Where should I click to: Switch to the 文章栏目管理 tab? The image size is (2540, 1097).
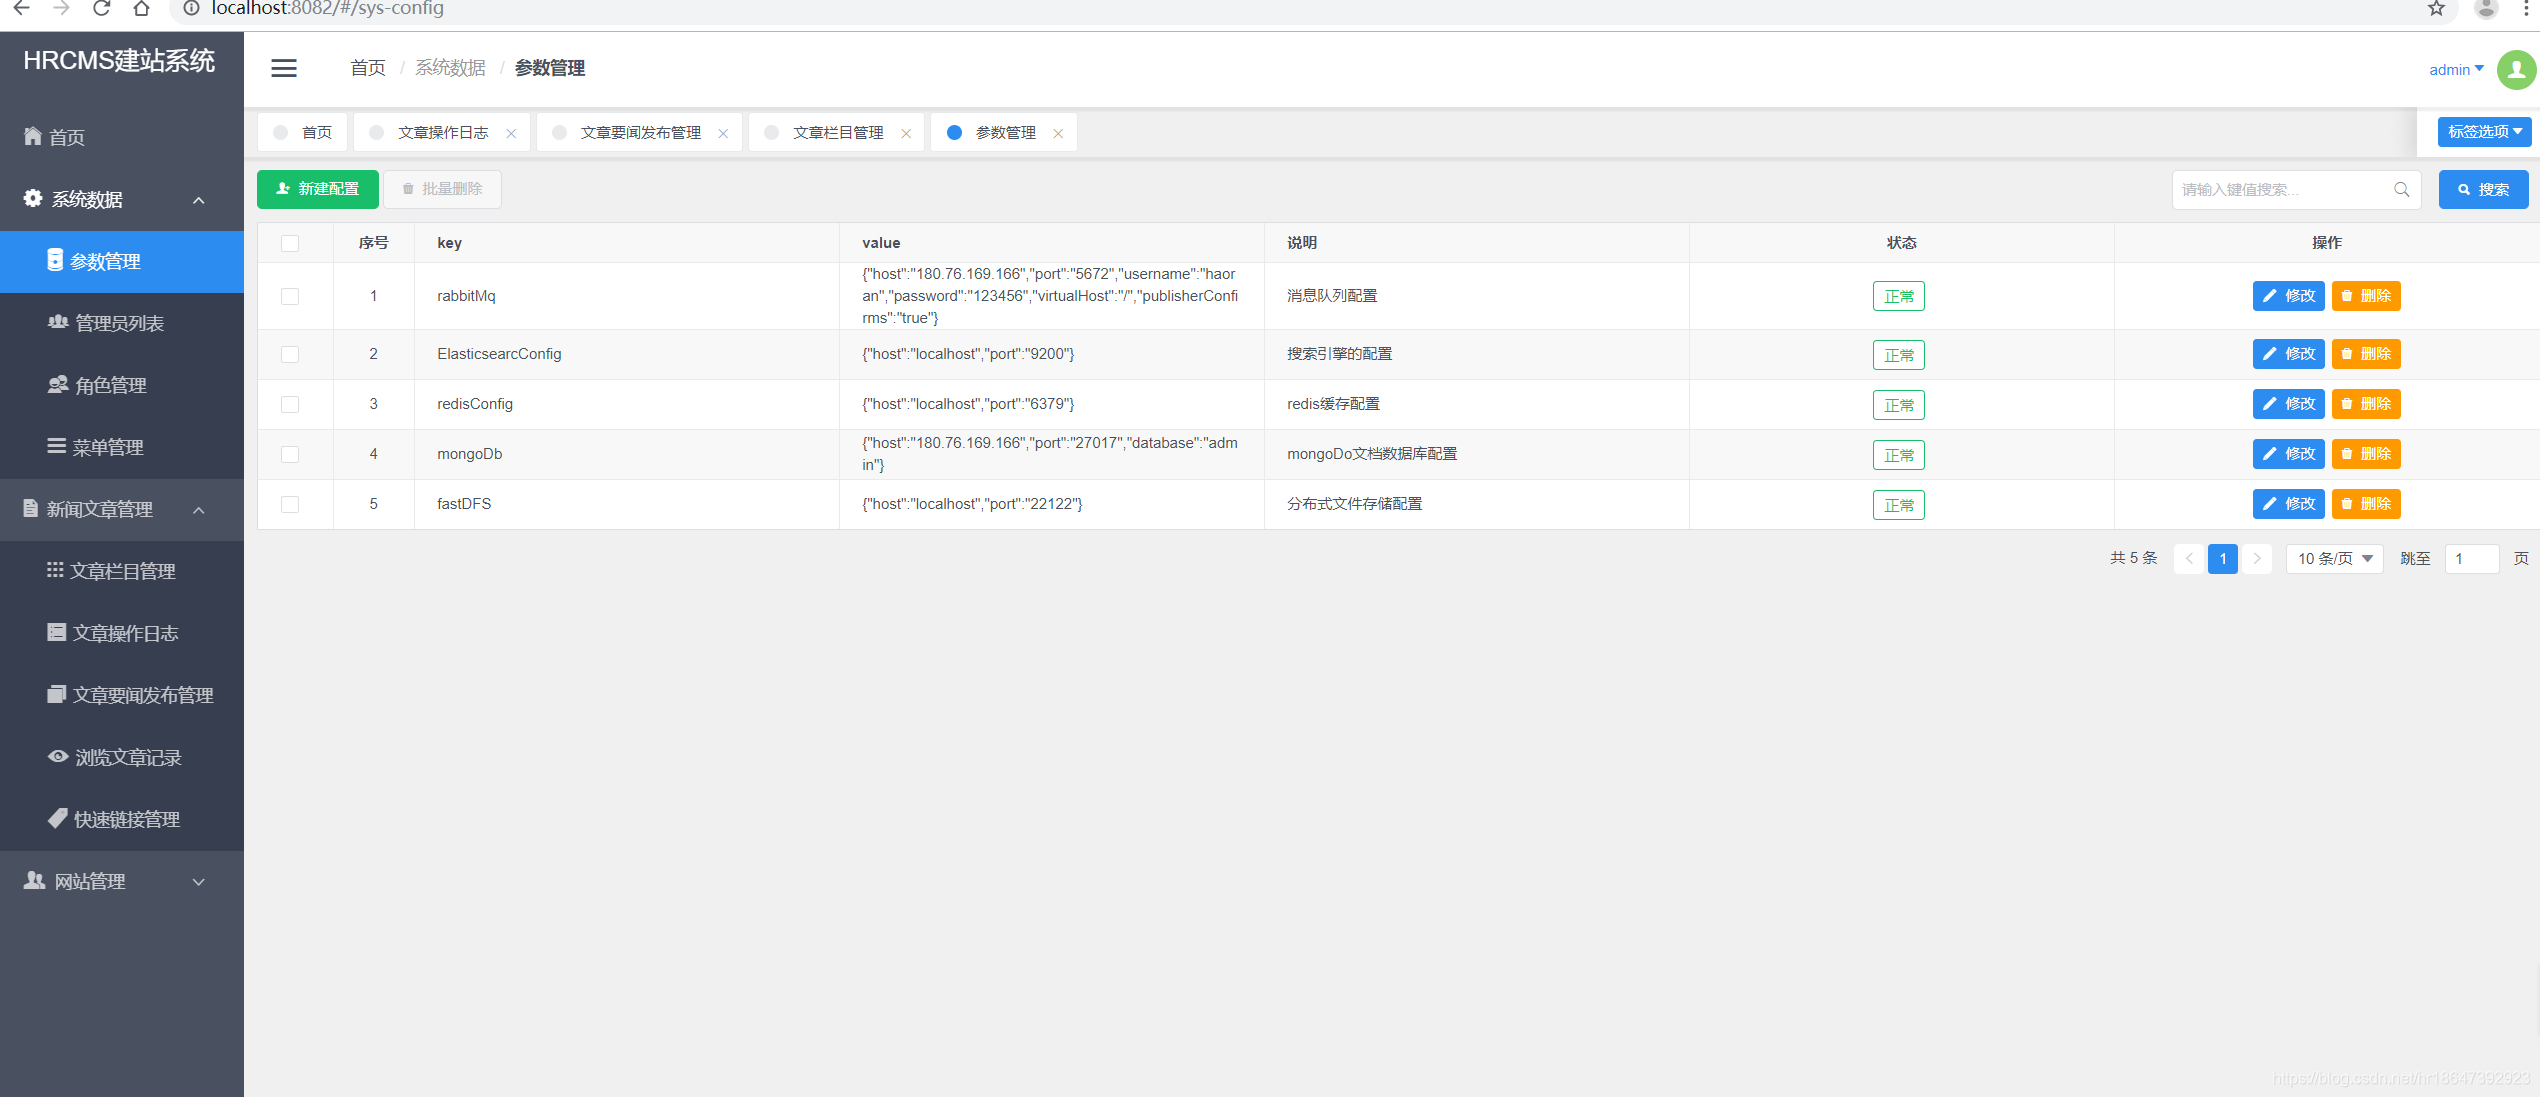point(837,132)
